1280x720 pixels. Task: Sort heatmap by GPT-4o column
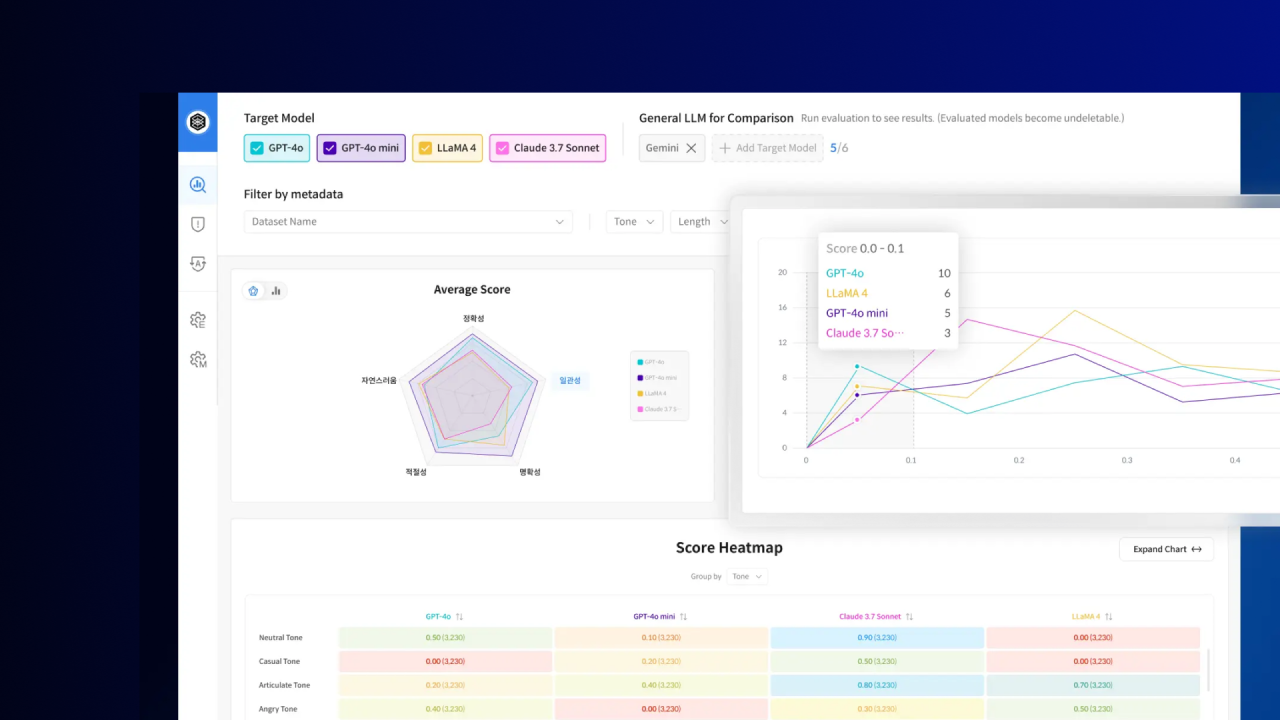[459, 617]
